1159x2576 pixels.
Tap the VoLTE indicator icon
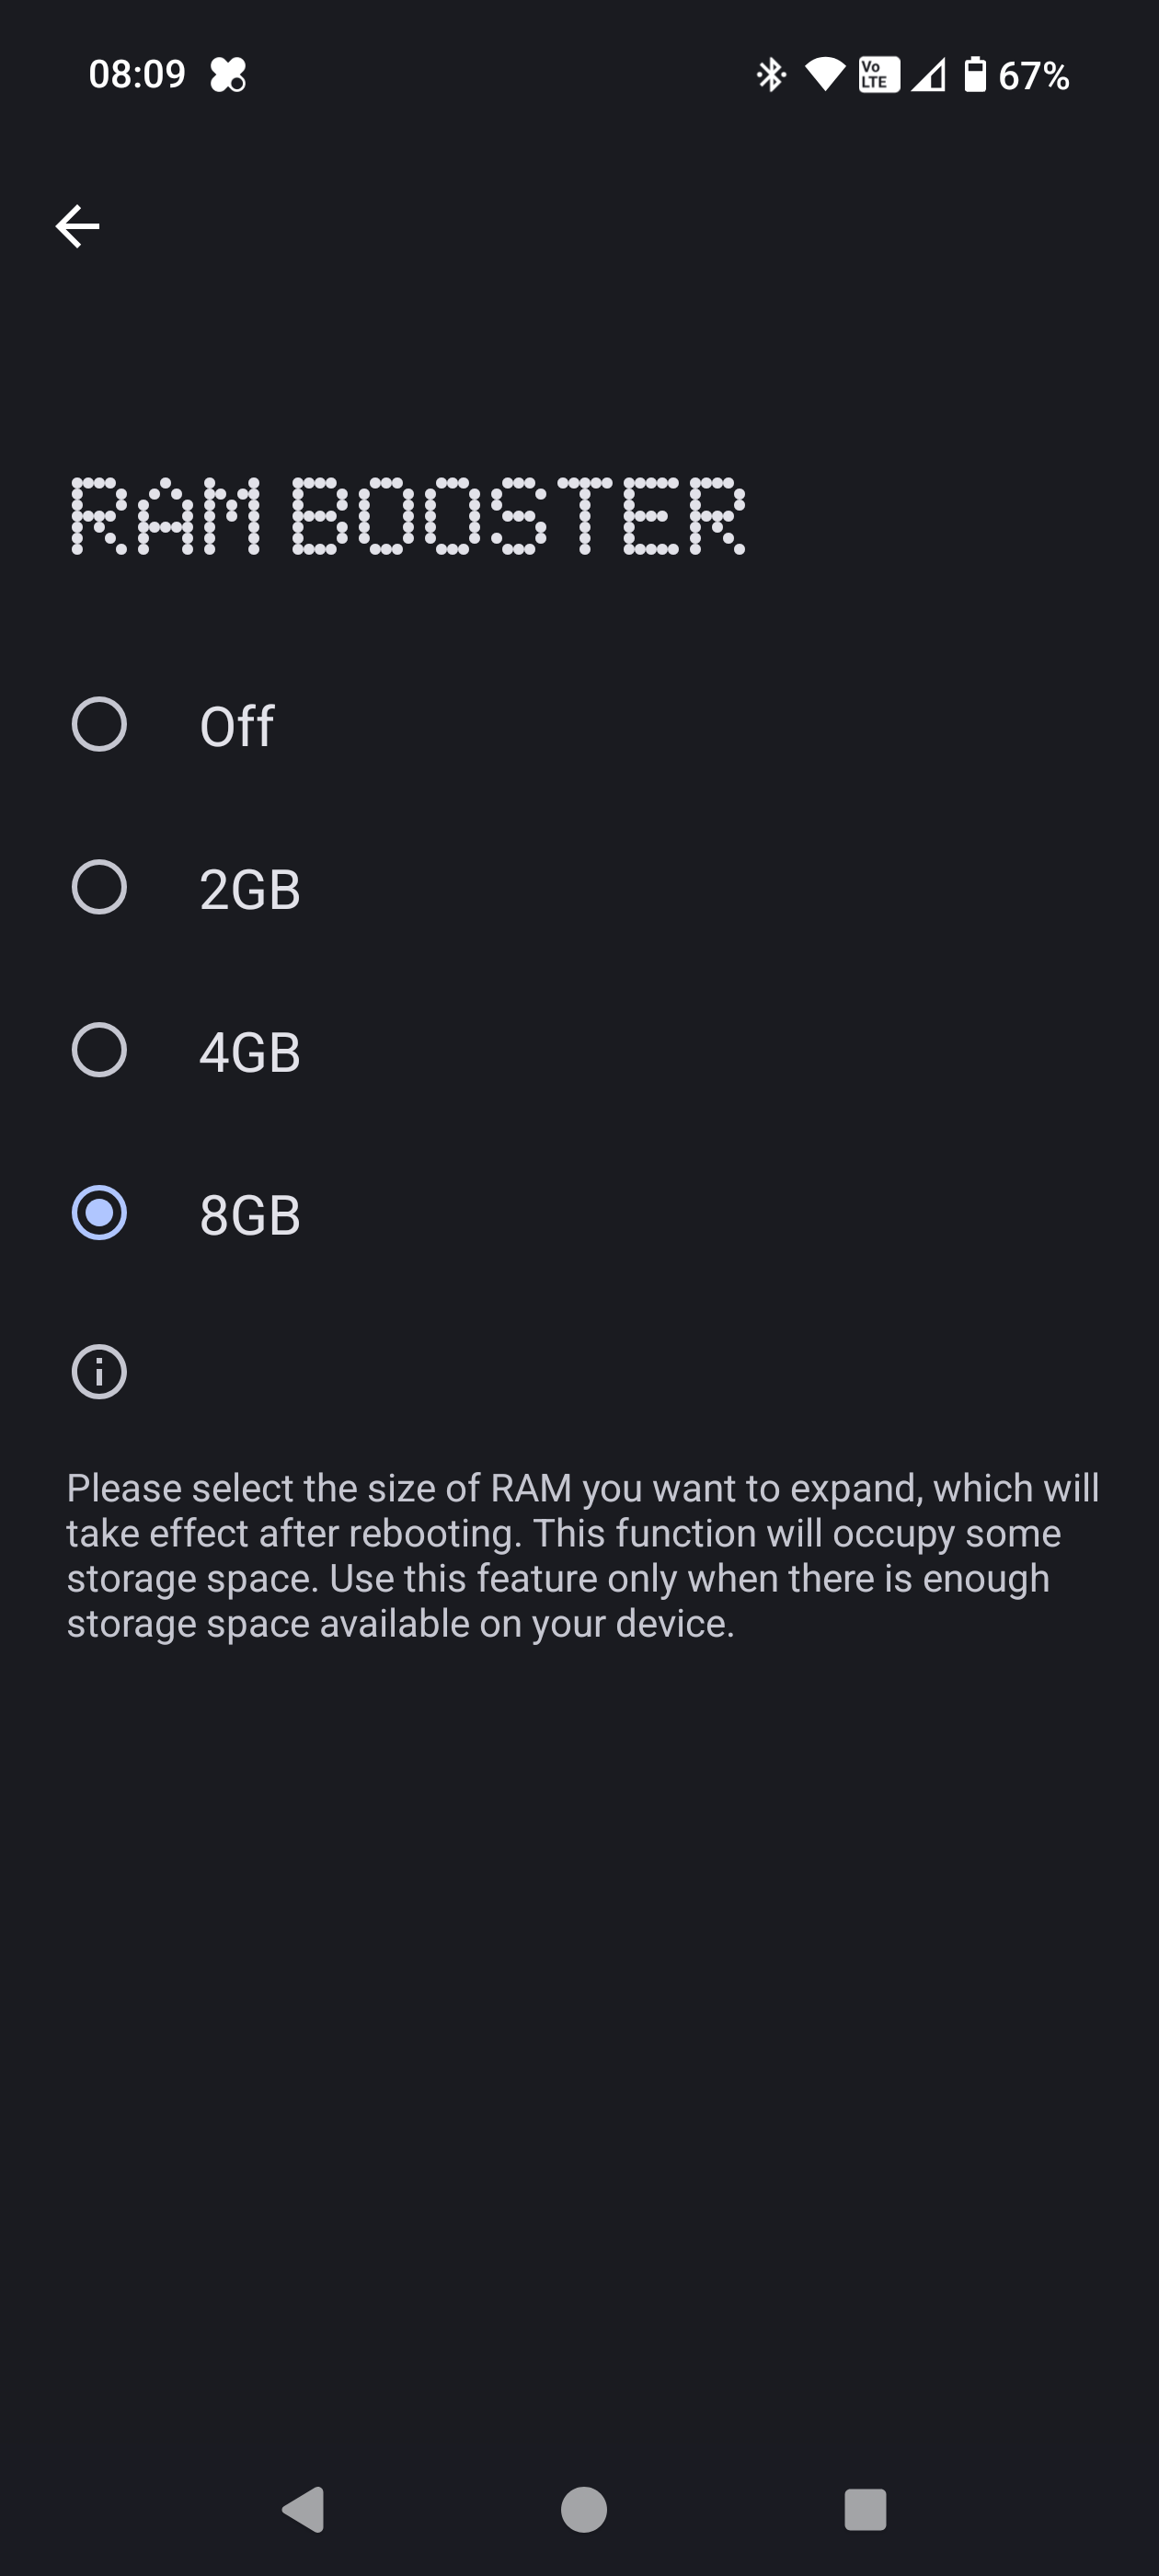point(879,75)
